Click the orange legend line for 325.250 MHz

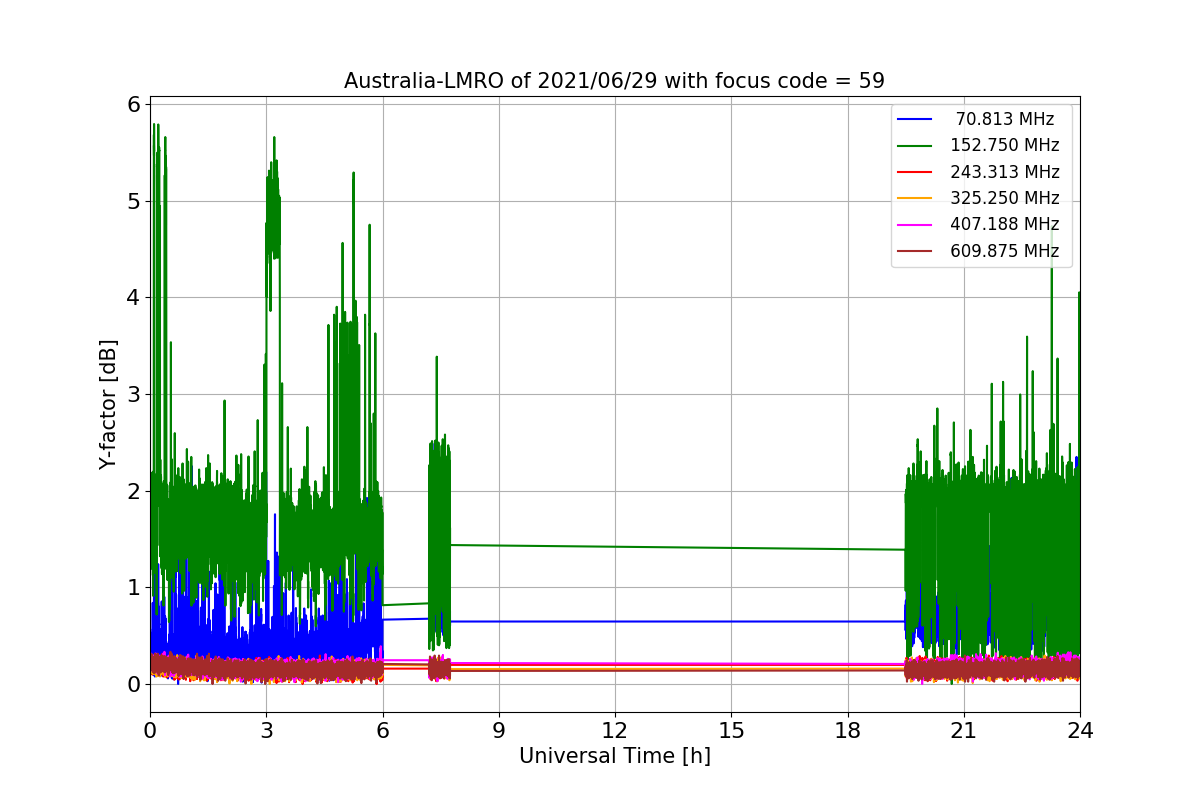coord(915,198)
